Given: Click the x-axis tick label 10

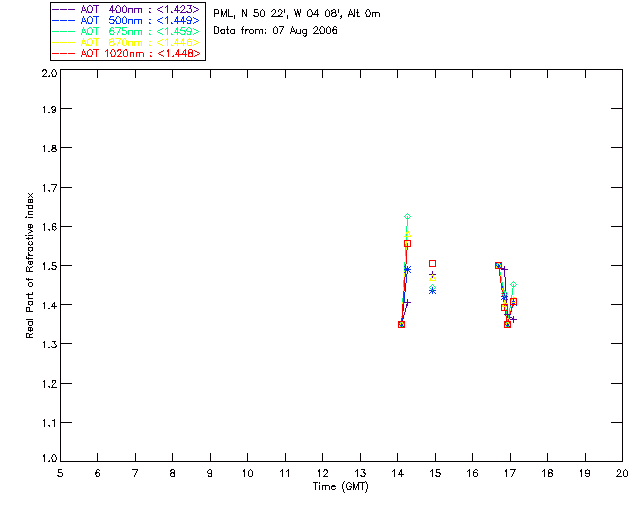Looking at the screenshot, I should point(247,473).
